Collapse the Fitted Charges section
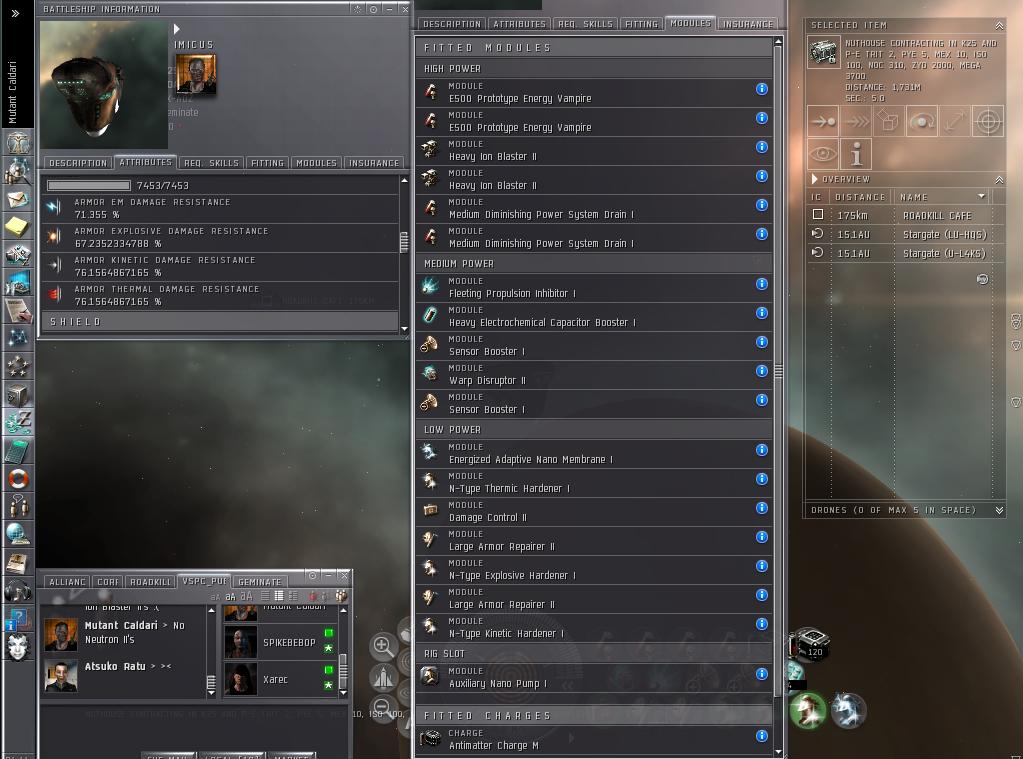The width and height of the screenshot is (1023, 759). pyautogui.click(x=594, y=716)
